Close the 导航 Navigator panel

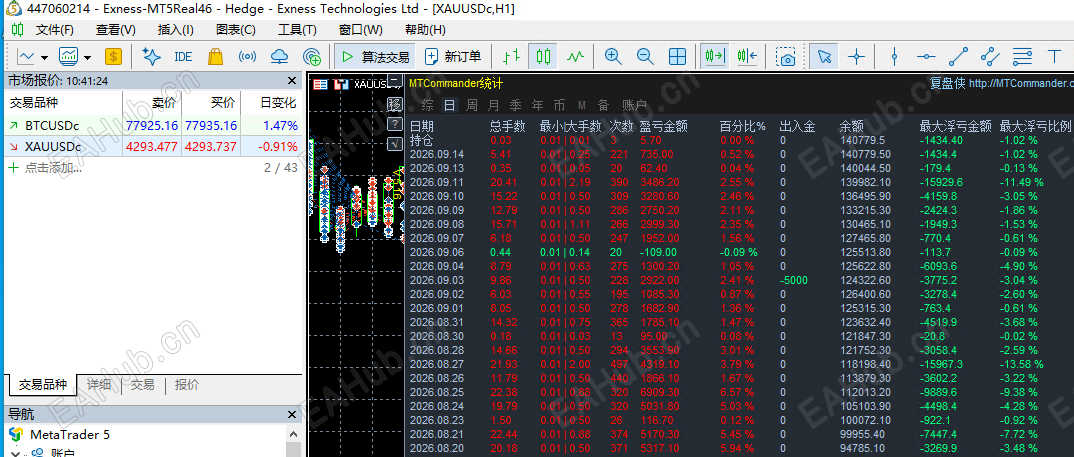tap(292, 414)
